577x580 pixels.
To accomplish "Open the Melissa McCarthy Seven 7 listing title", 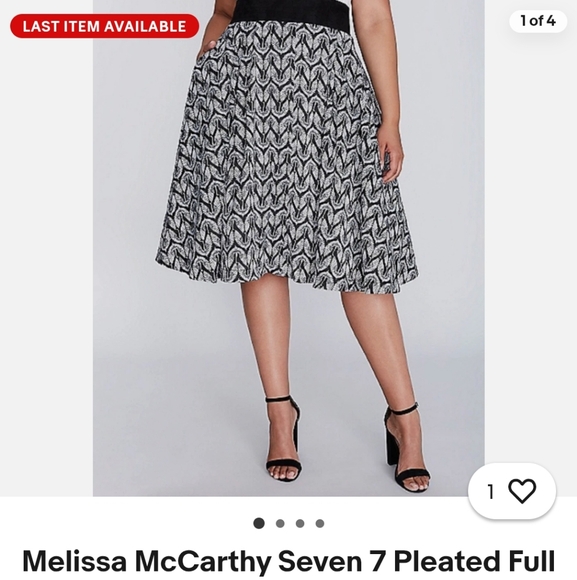I will point(288,562).
